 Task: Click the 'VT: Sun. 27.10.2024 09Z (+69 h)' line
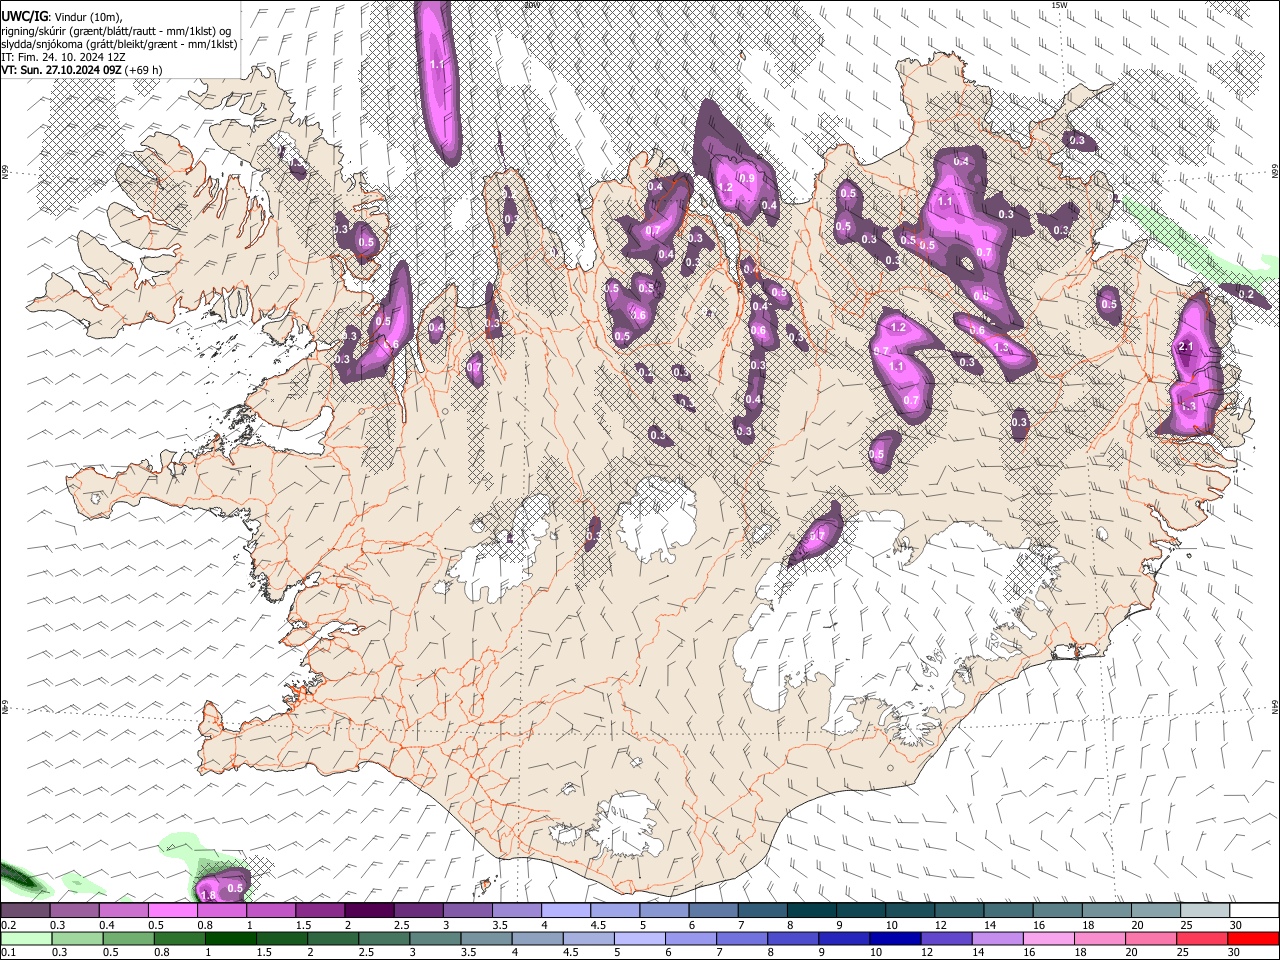82,70
